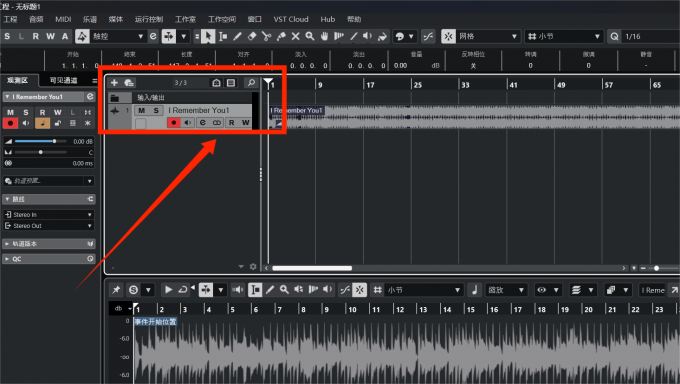Open the MIDI menu
This screenshot has height=384, width=680.
click(x=63, y=19)
